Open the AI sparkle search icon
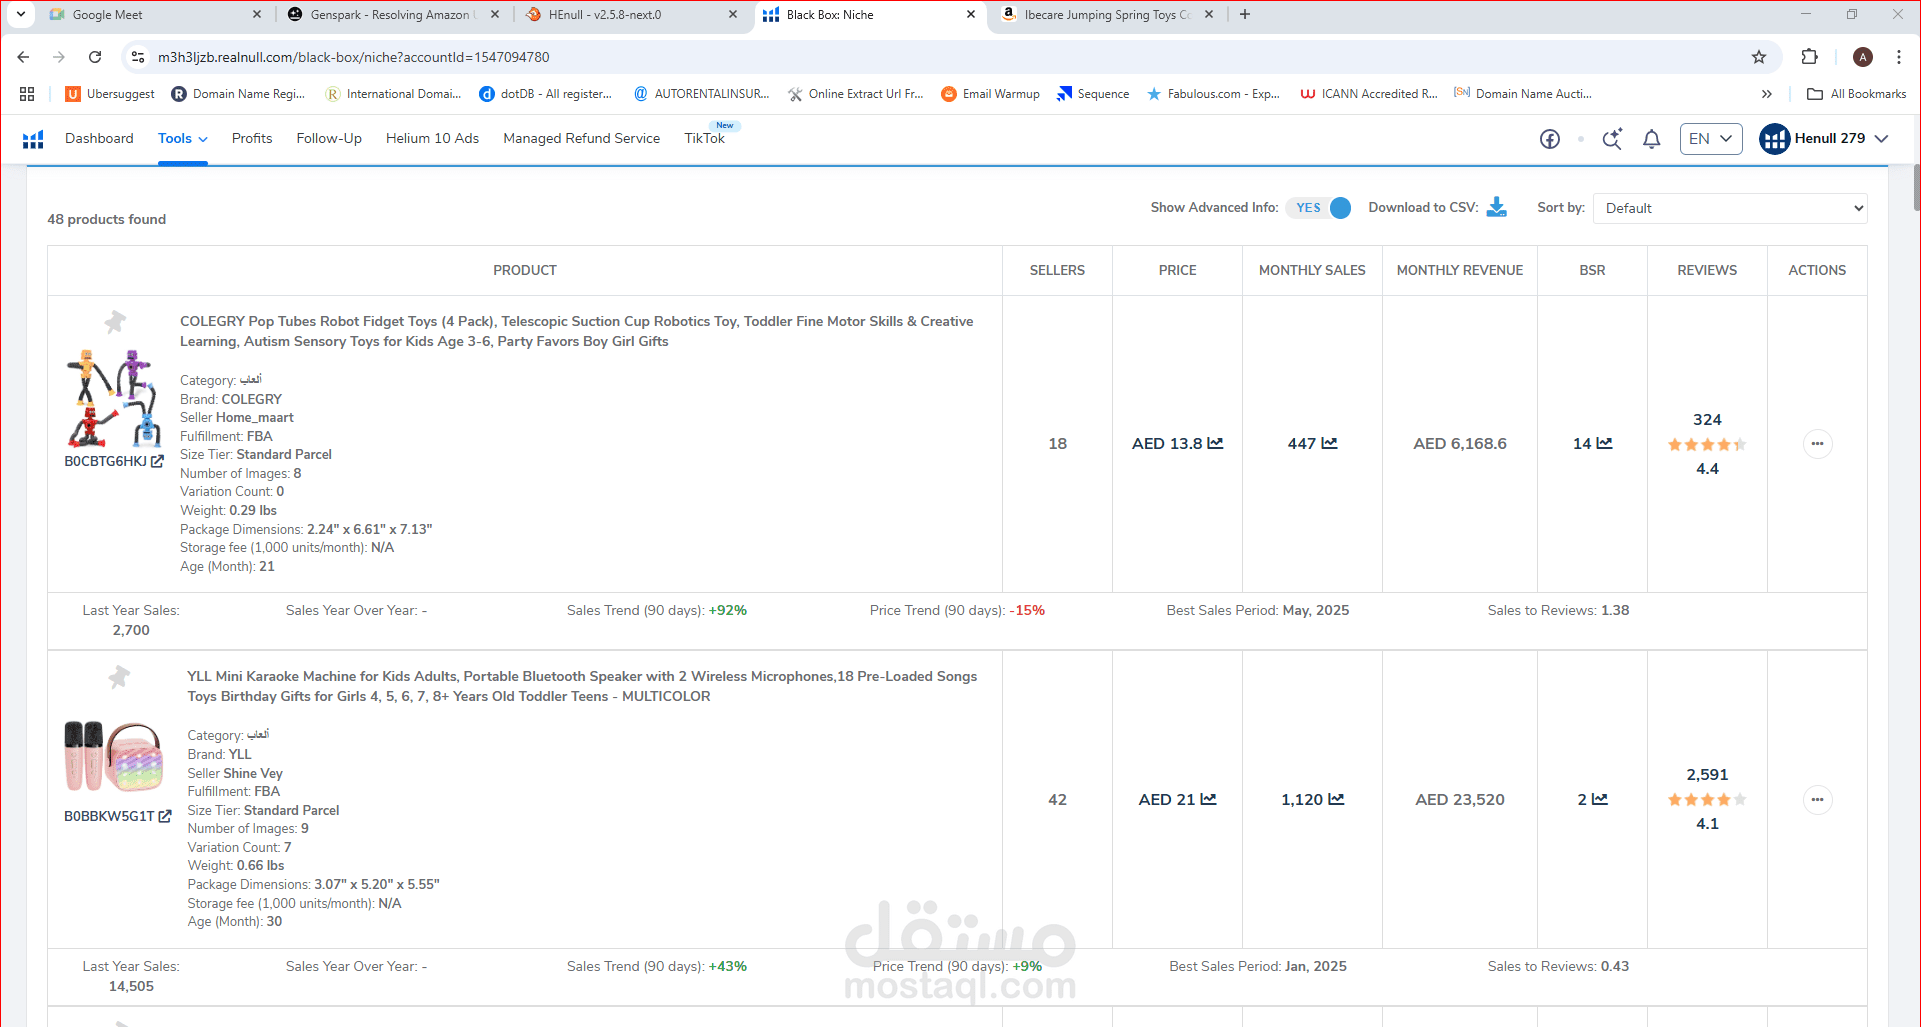This screenshot has height=1027, width=1921. coord(1612,139)
